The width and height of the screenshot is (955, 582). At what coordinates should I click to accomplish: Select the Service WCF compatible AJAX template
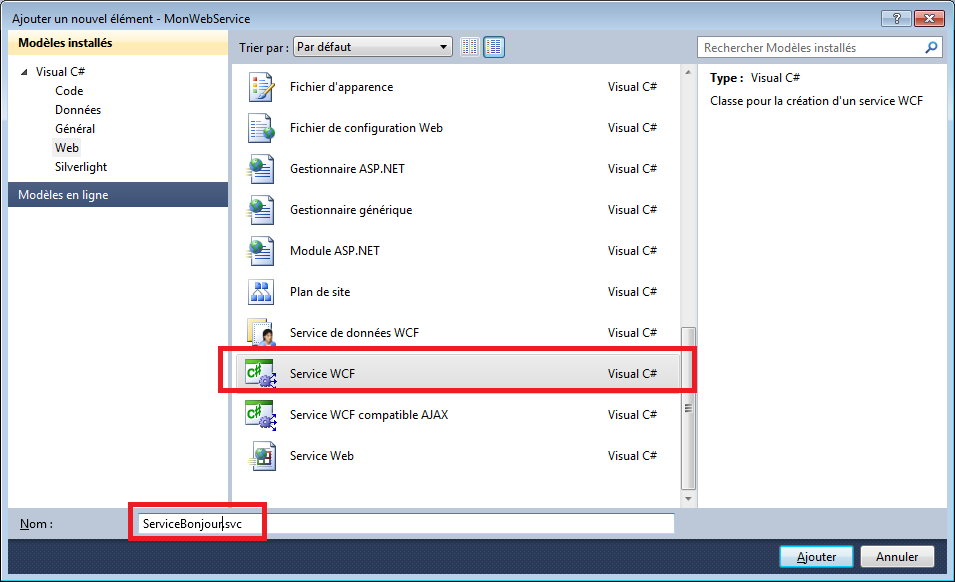[x=368, y=415]
